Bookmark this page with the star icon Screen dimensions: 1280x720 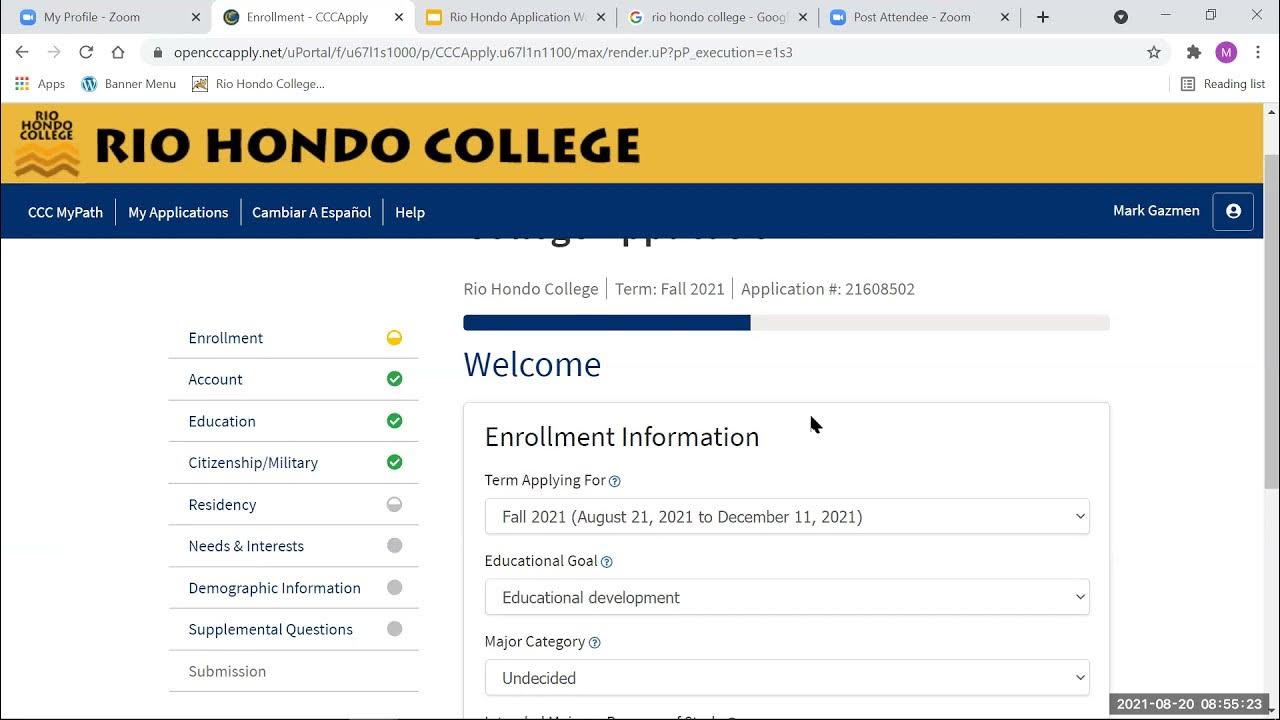pos(1154,52)
